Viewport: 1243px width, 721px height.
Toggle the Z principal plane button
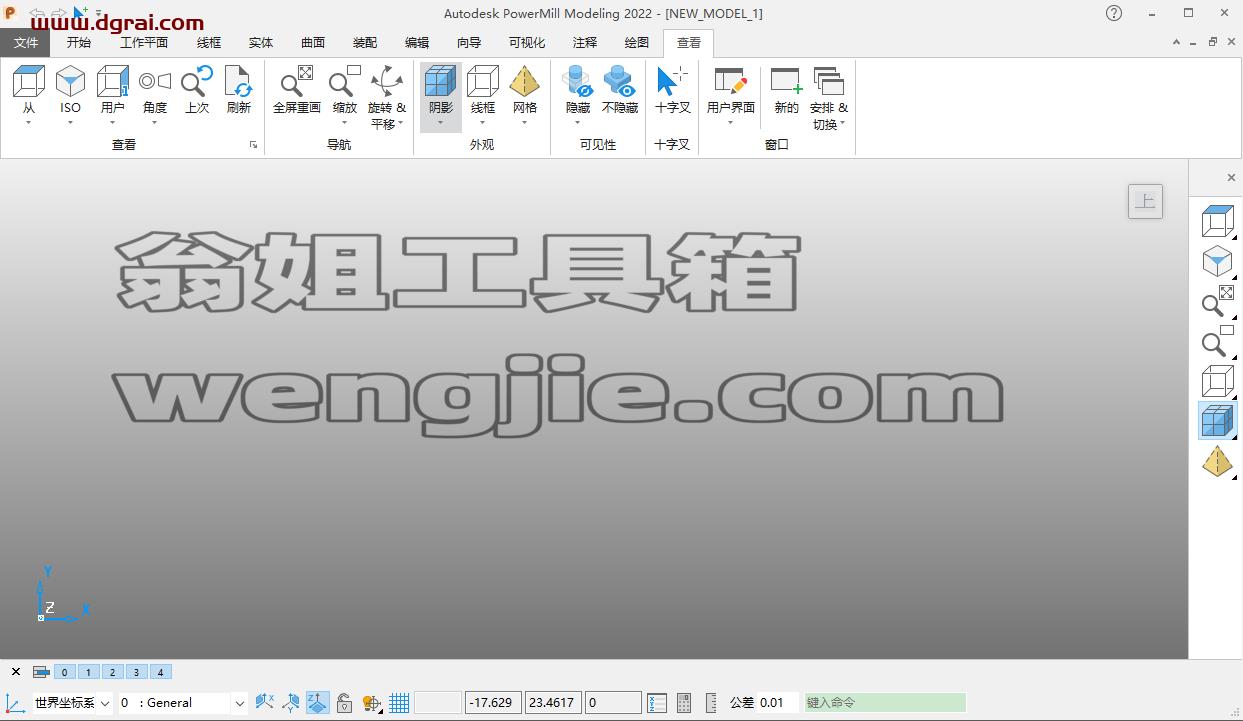317,703
